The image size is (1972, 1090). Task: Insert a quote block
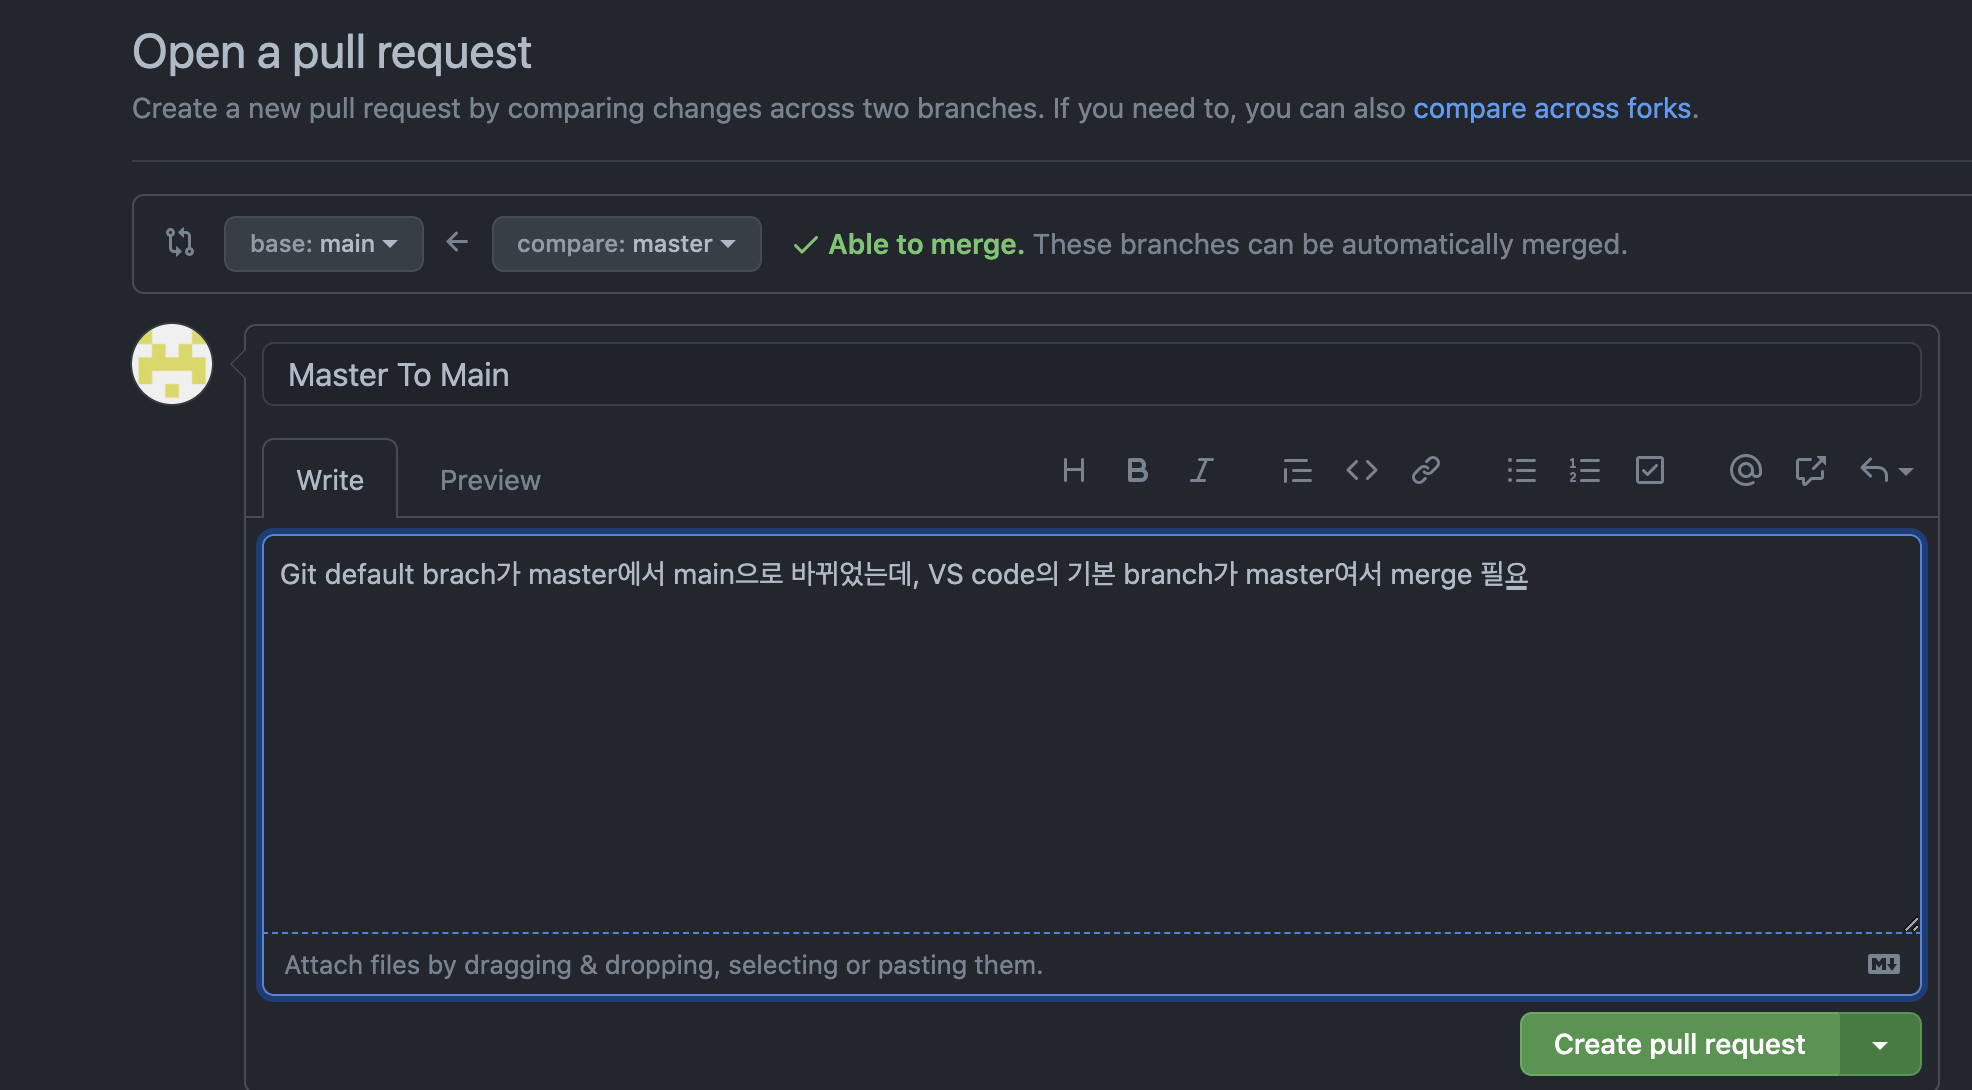1297,470
